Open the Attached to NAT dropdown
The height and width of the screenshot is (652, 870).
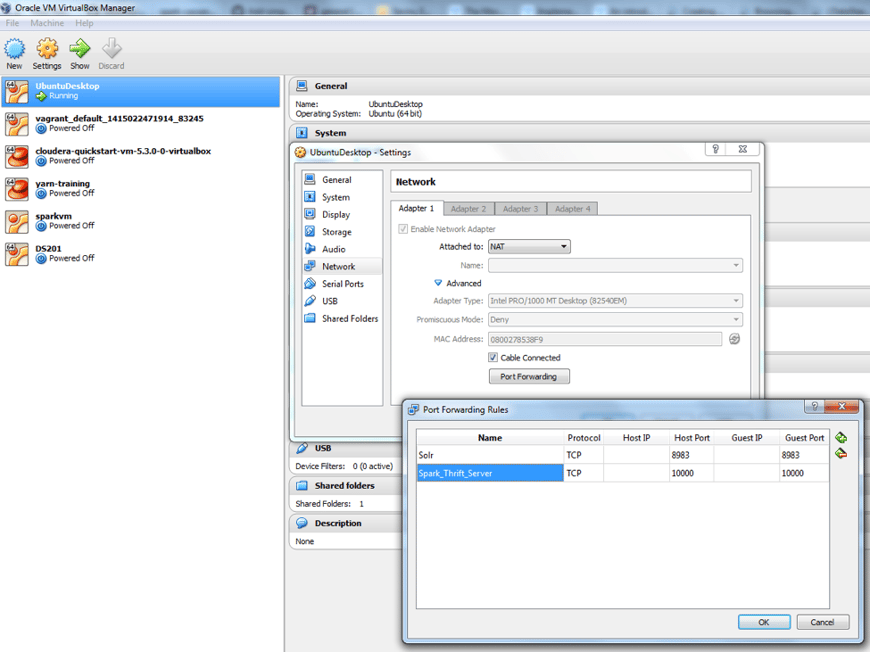[529, 246]
